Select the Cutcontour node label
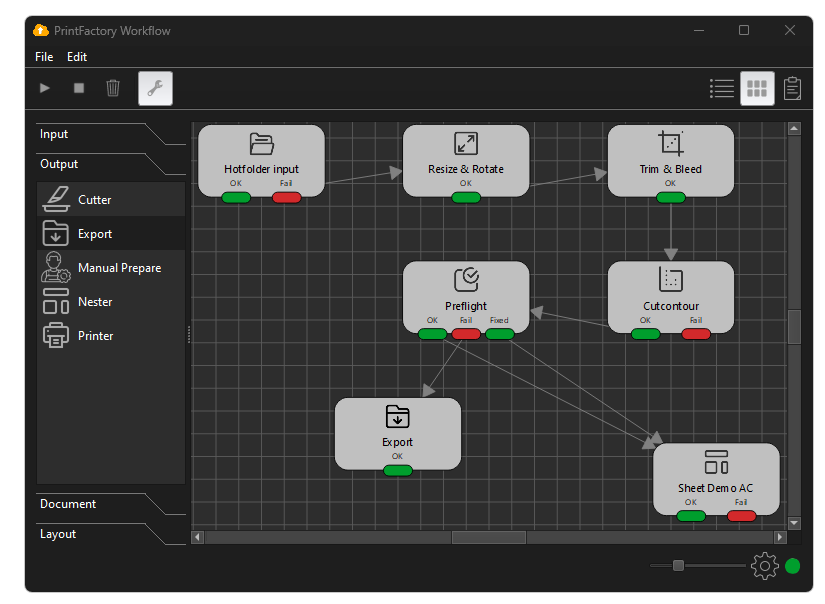 click(671, 306)
